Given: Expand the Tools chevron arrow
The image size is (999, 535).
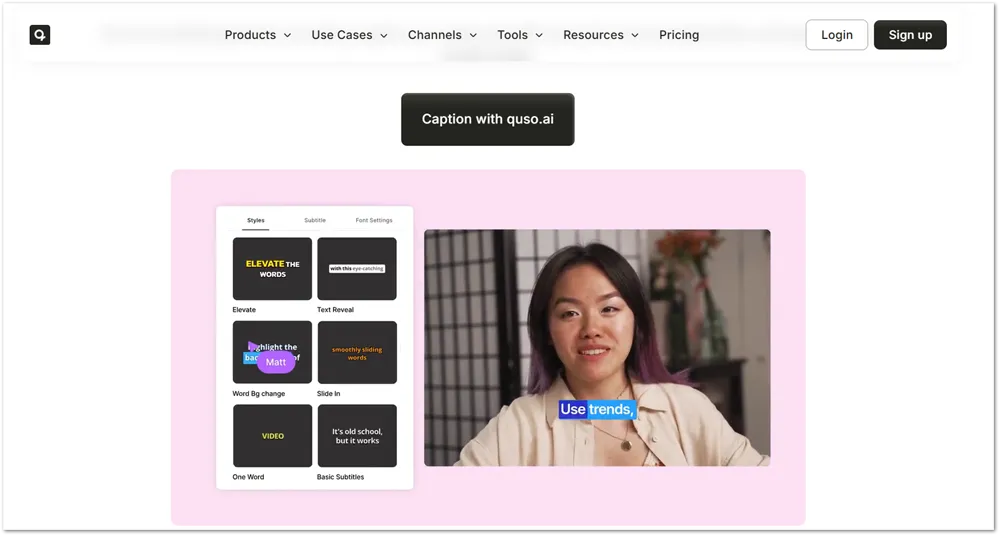Looking at the screenshot, I should pyautogui.click(x=539, y=36).
